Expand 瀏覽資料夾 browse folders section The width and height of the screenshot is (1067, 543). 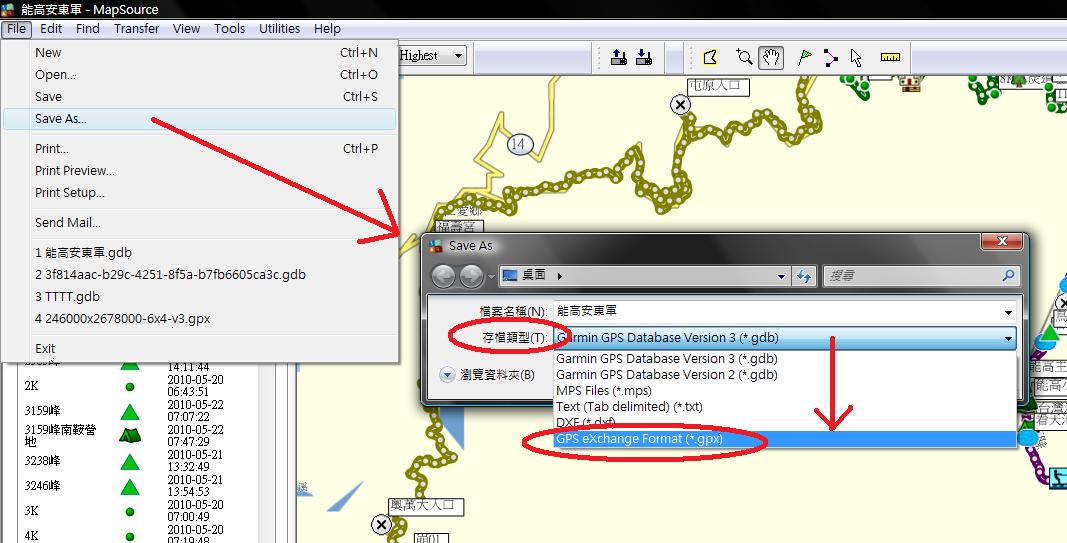coord(449,375)
